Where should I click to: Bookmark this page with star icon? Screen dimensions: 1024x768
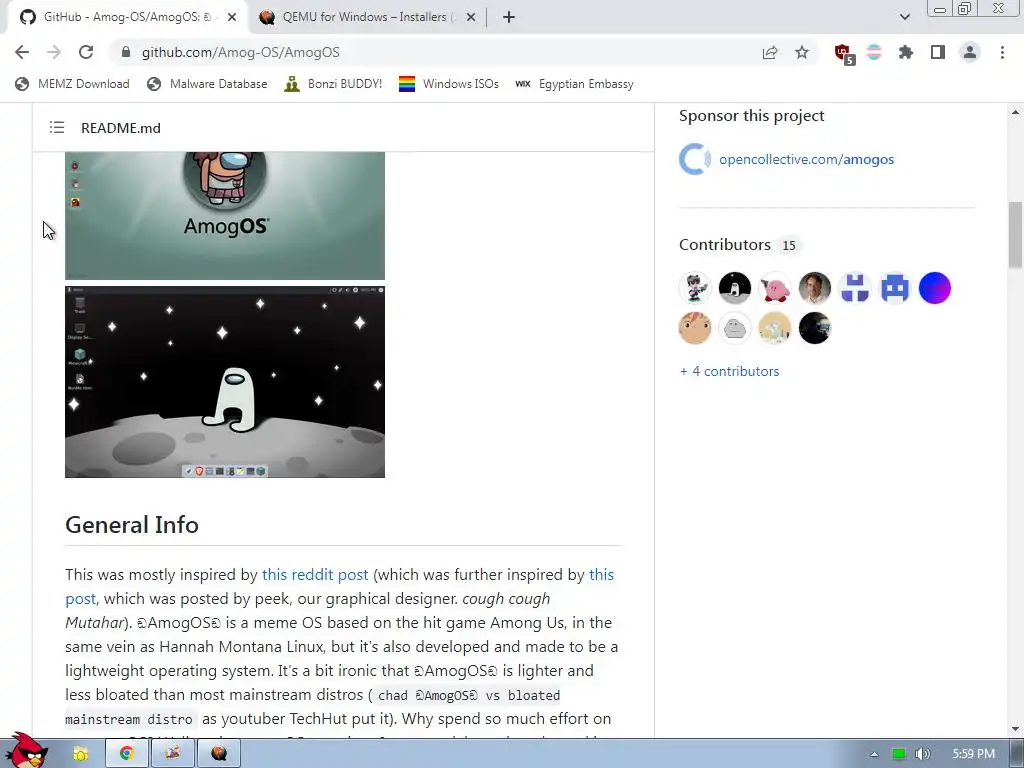(x=802, y=52)
